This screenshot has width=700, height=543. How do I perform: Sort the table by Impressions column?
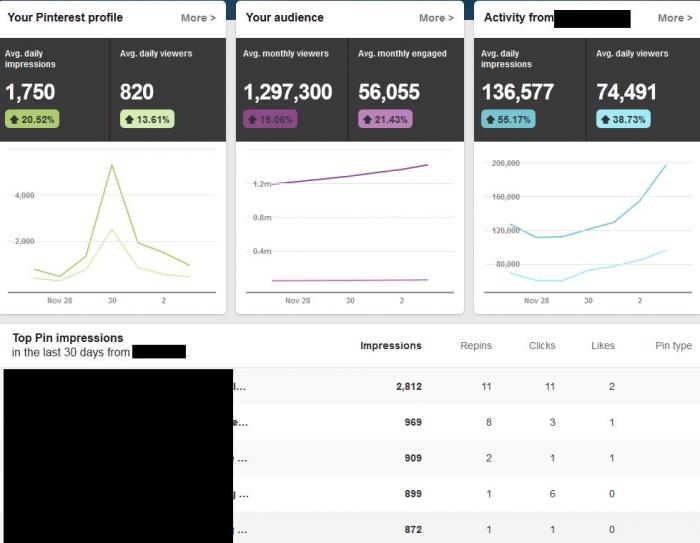point(391,346)
